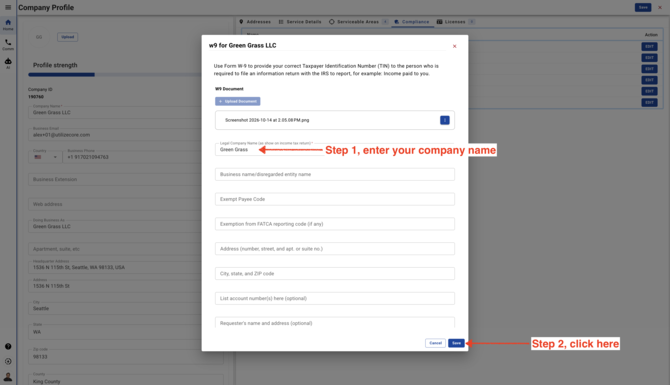Click the Business Extension field
Image resolution: width=670 pixels, height=385 pixels.
(115, 179)
